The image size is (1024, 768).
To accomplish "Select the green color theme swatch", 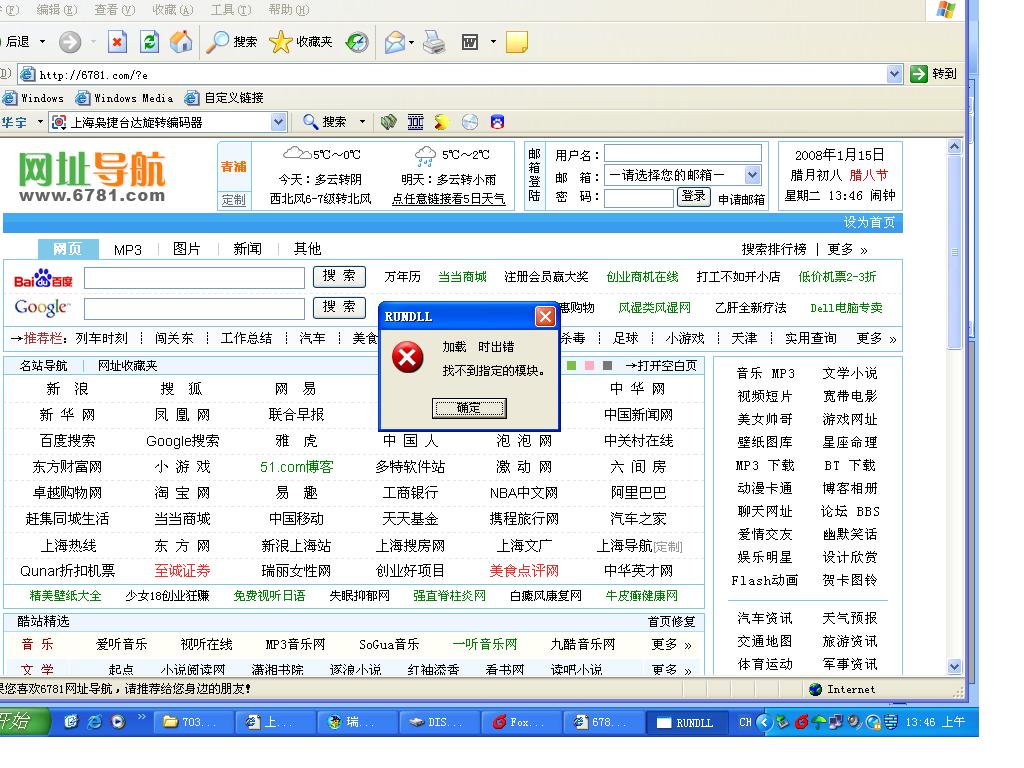I will click(x=572, y=366).
